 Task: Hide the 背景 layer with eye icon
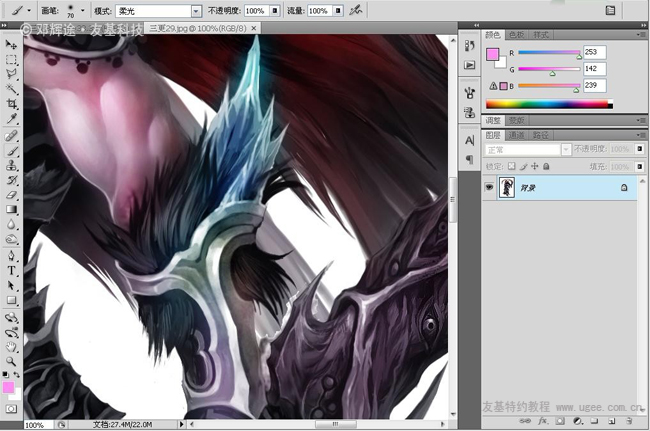489,188
